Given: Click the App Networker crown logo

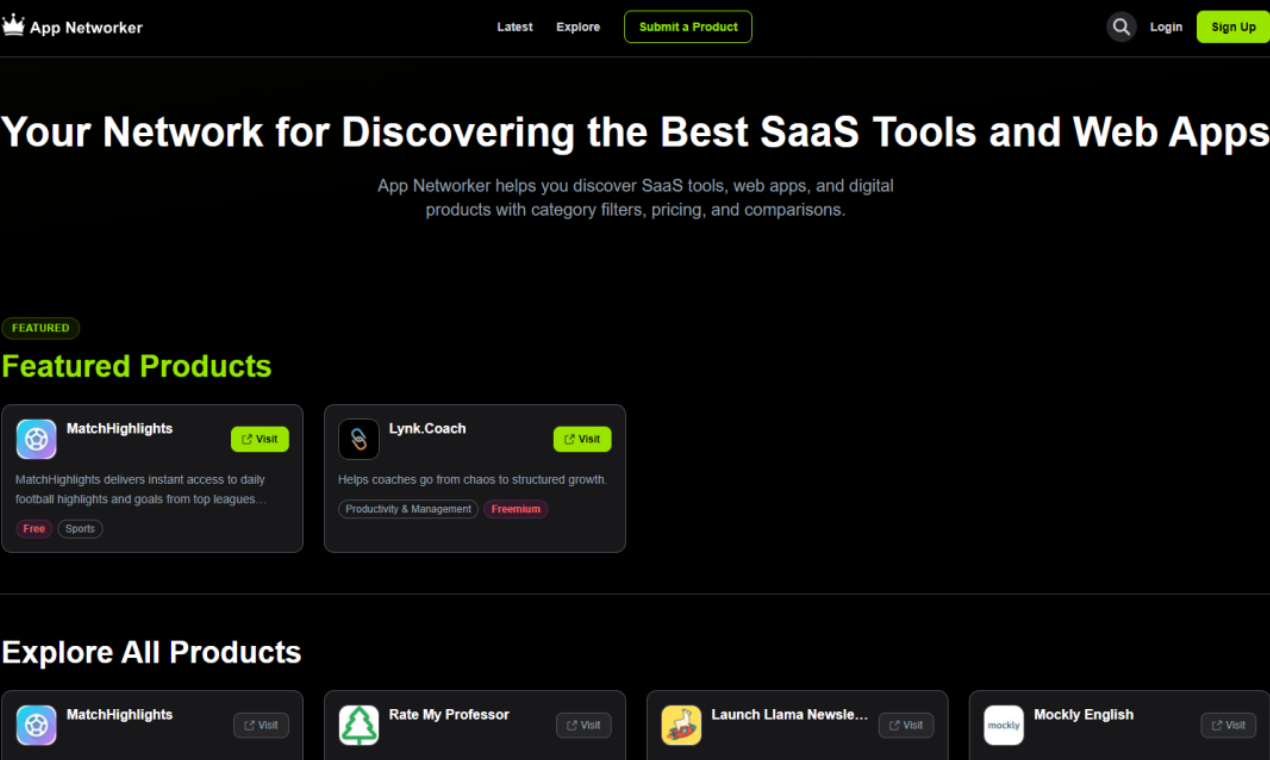Looking at the screenshot, I should coord(13,25).
